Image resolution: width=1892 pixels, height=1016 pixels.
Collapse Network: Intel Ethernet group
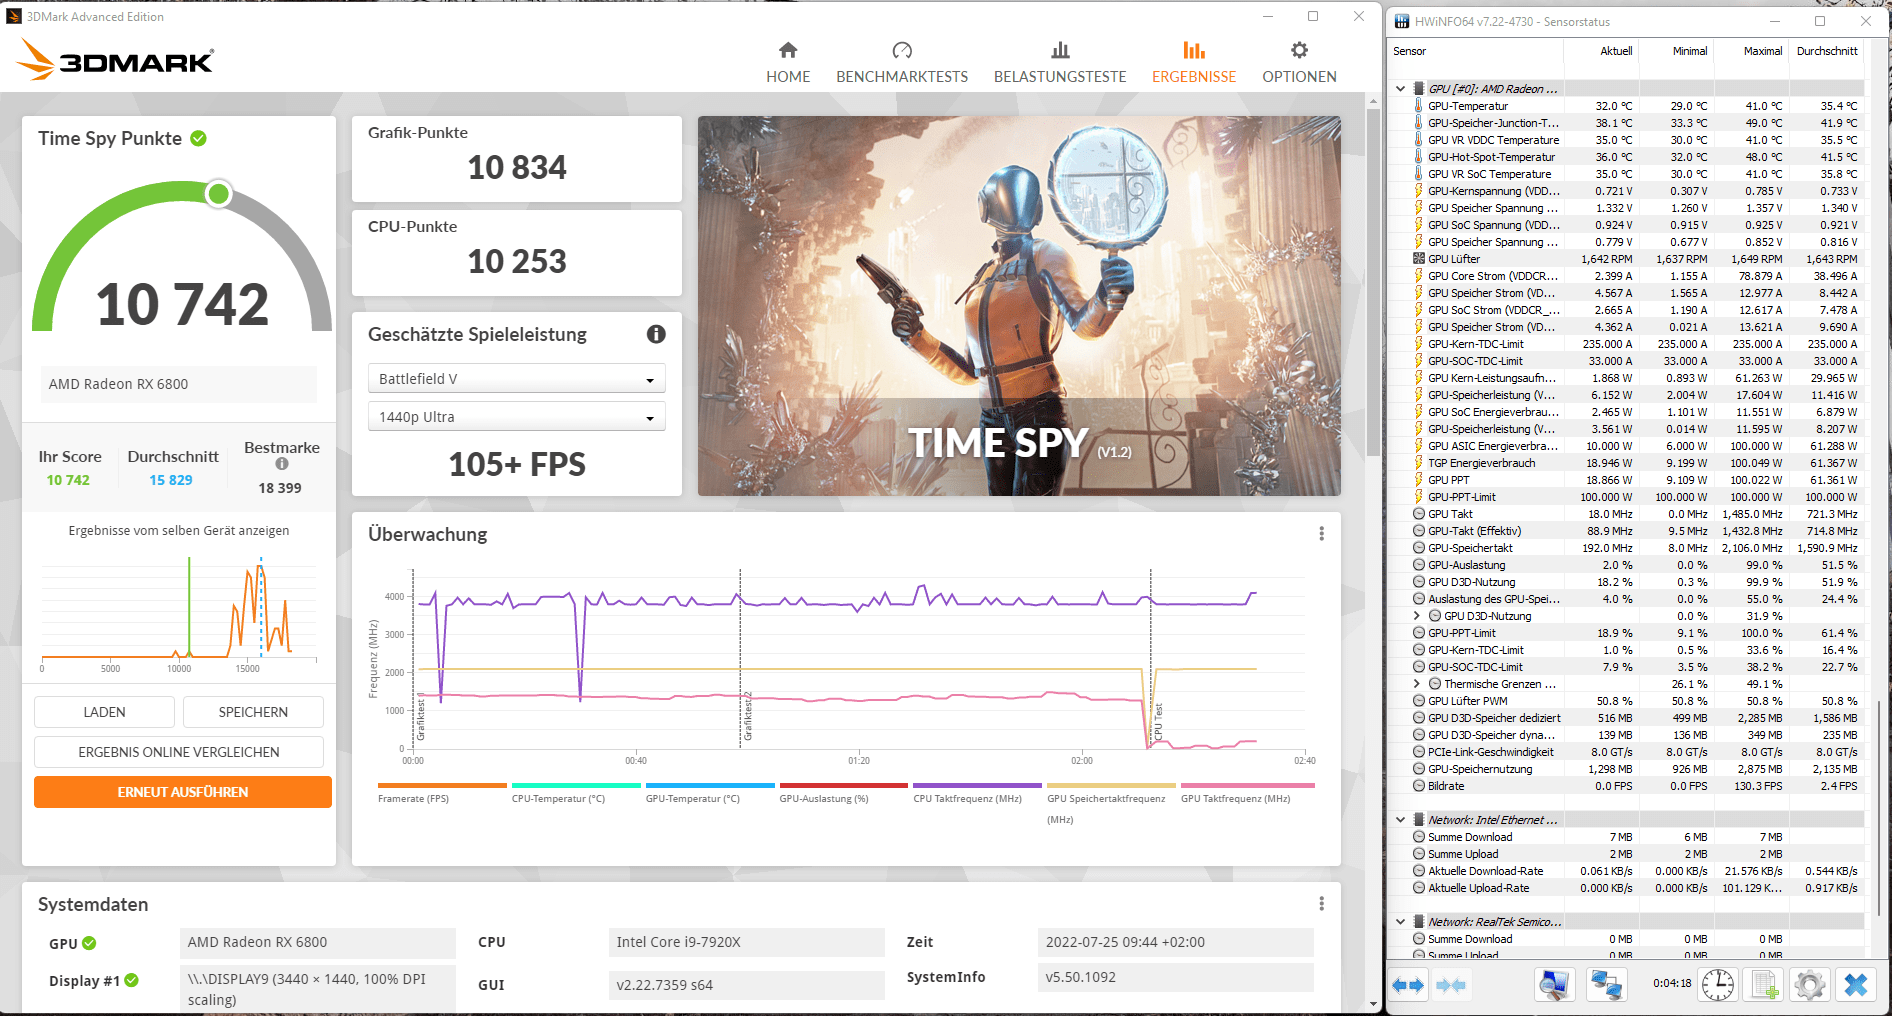point(1400,820)
